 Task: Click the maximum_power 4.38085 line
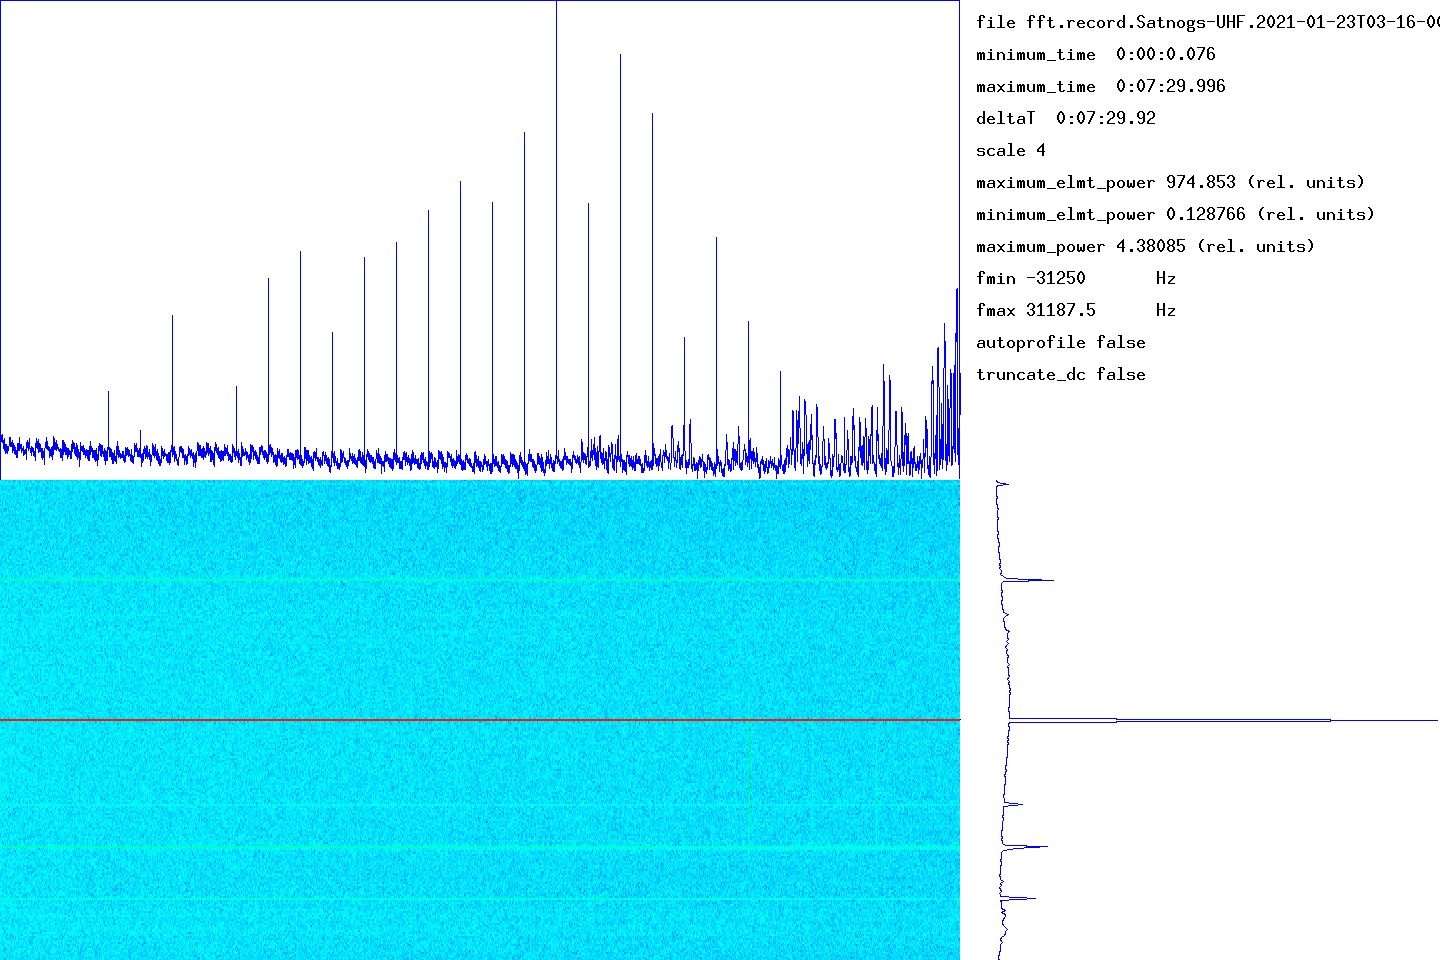pyautogui.click(x=1146, y=246)
